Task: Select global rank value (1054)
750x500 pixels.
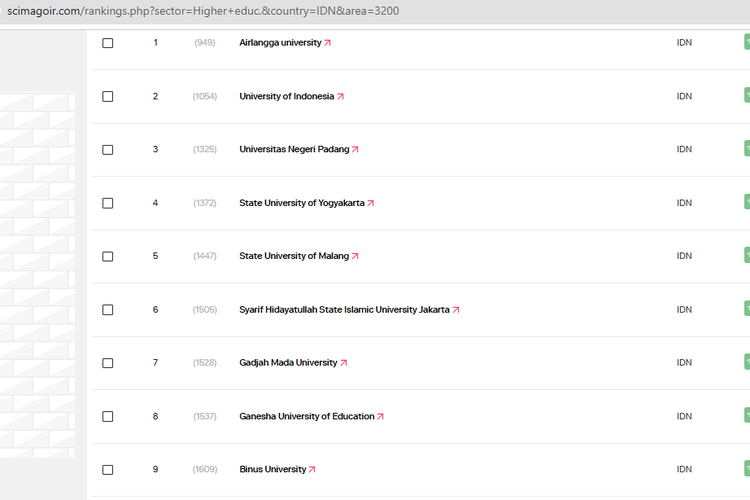Action: (x=205, y=96)
